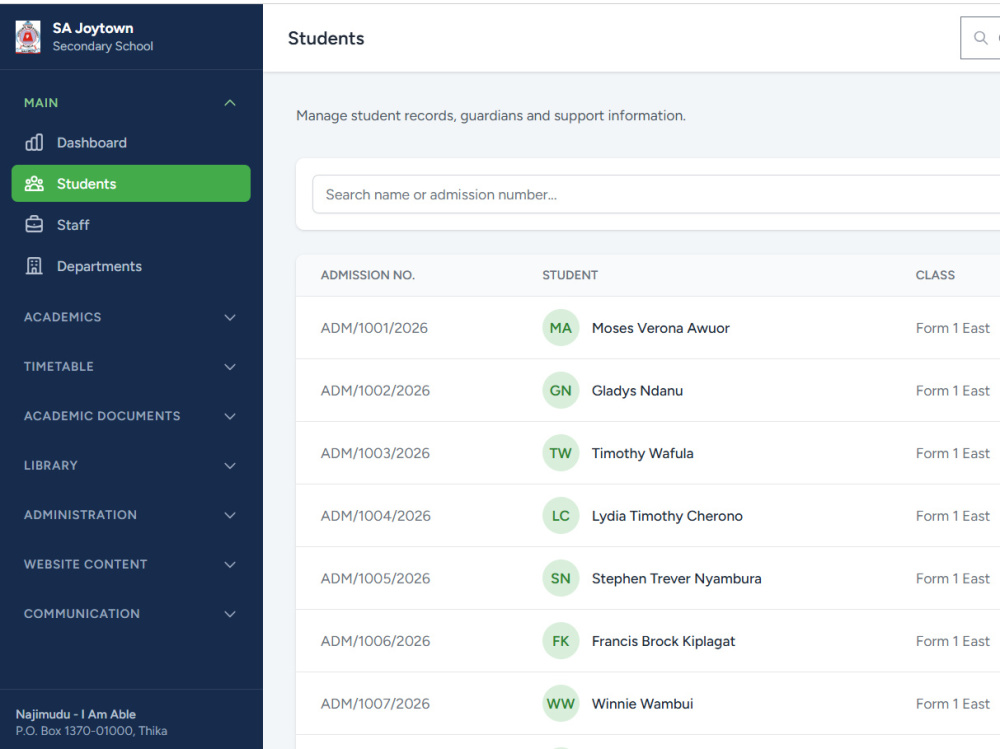Click the TW avatar for Timothy Wafula

point(561,453)
